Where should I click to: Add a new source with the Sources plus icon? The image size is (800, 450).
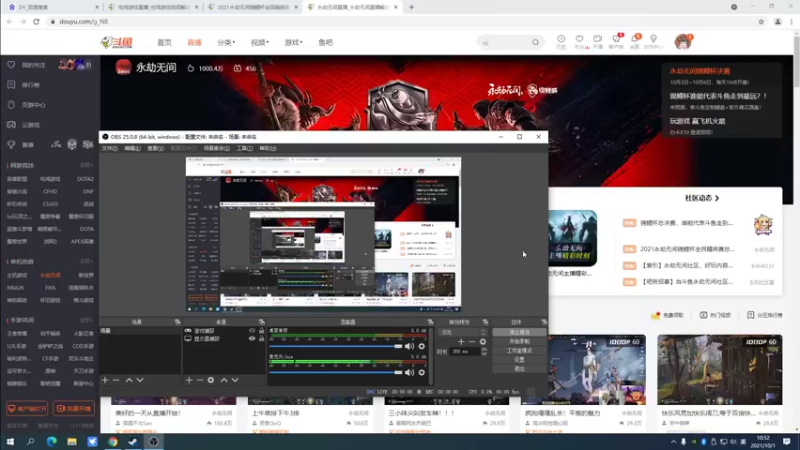(189, 380)
